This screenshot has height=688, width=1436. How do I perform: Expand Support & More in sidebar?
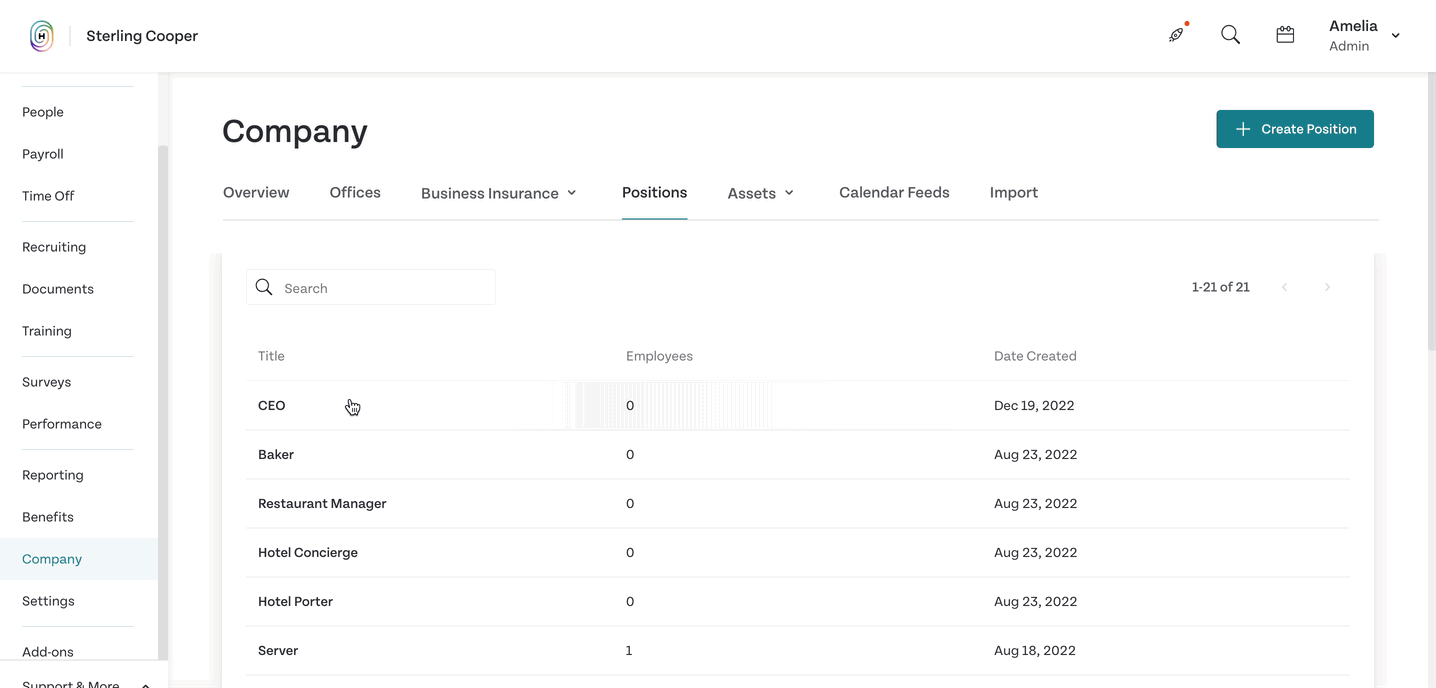pyautogui.click(x=86, y=681)
